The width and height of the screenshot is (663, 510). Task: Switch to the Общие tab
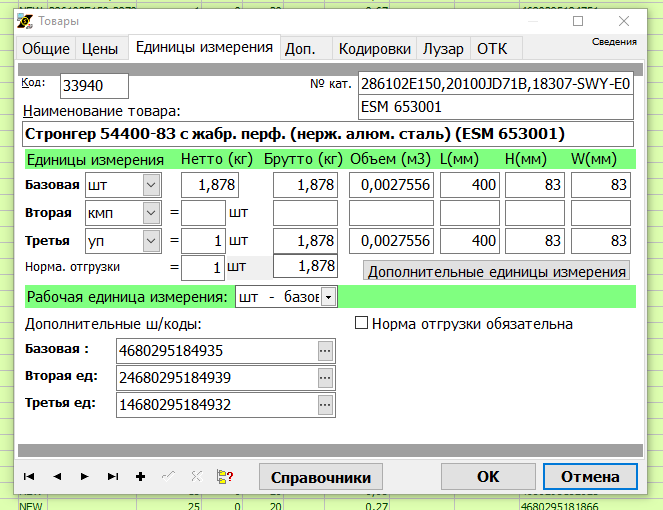(x=46, y=49)
